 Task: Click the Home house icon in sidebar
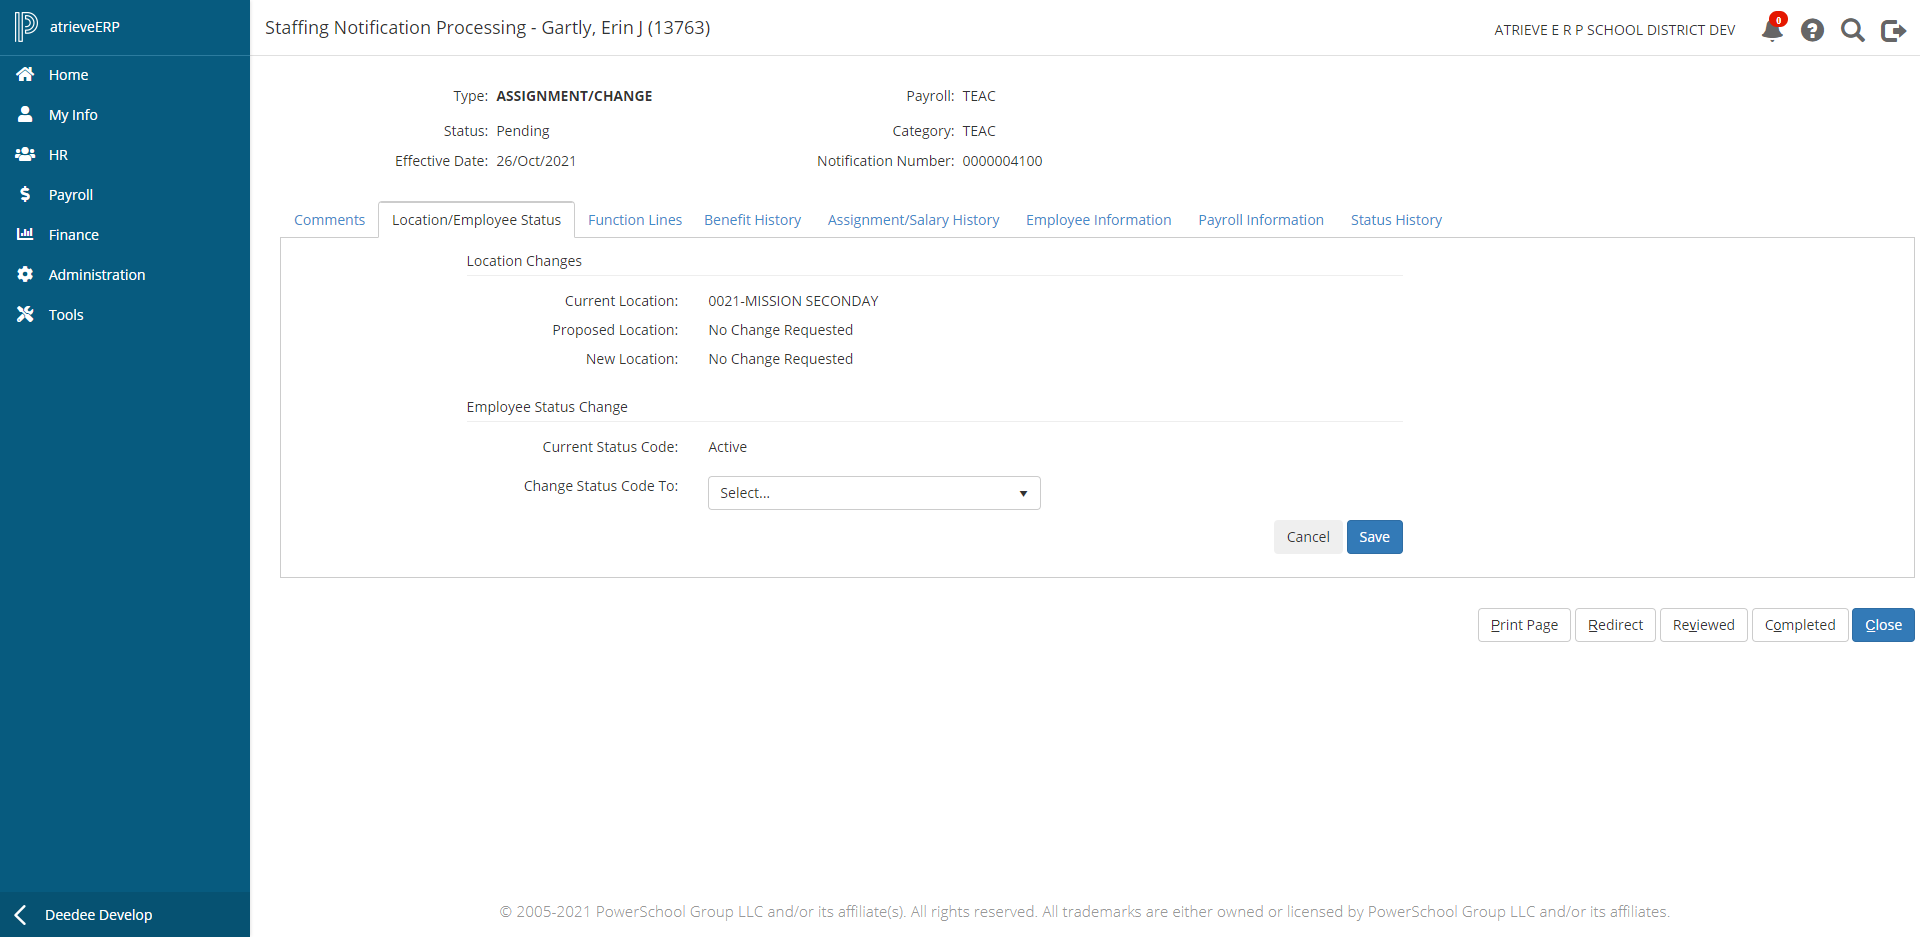(26, 75)
